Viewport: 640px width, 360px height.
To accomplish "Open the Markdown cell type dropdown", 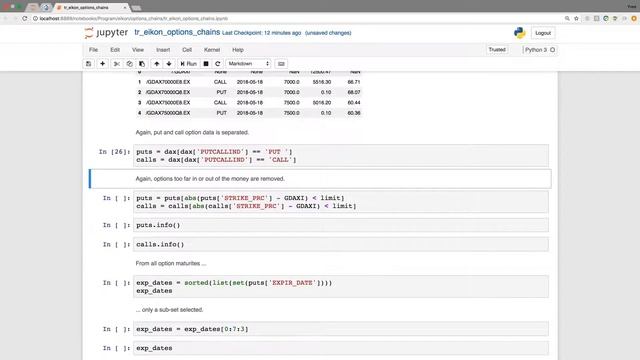I will (249, 64).
